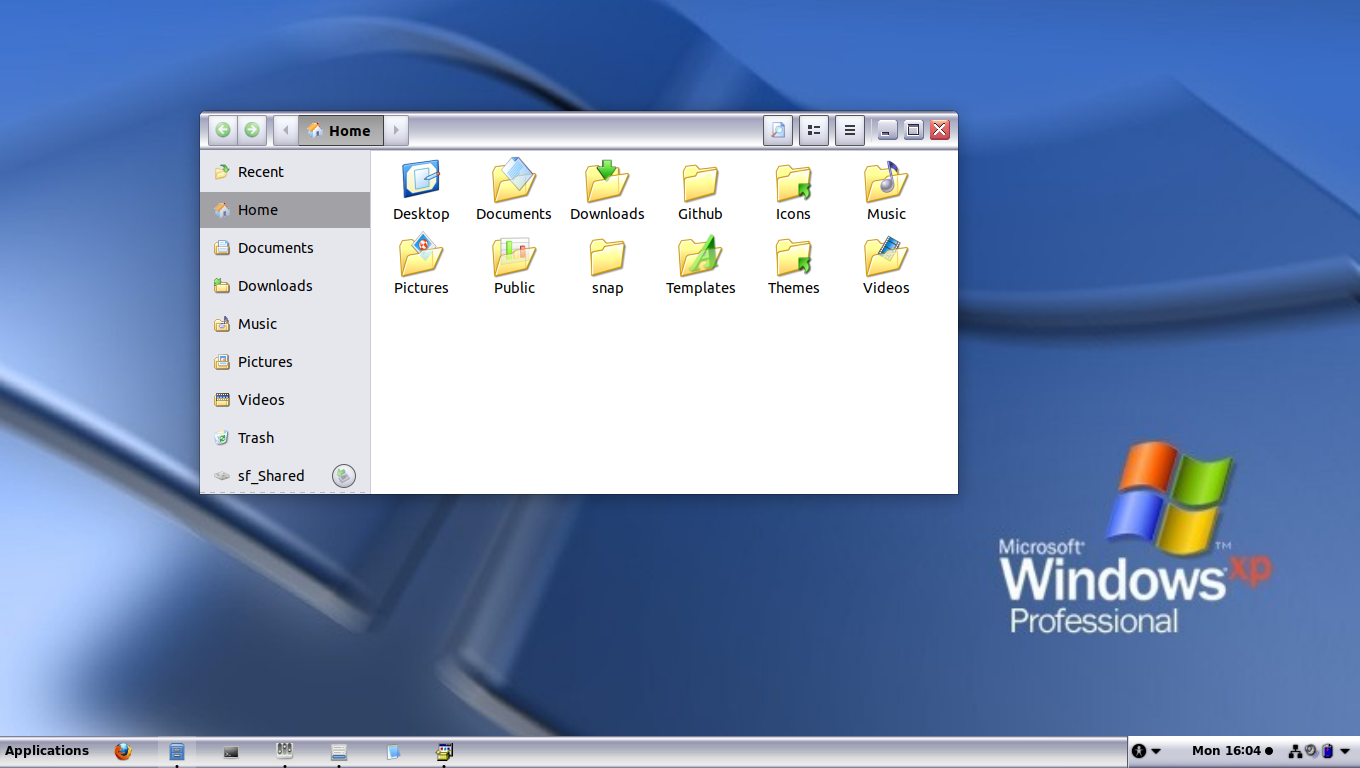Select sf_Shared in the sidebar
Image resolution: width=1360 pixels, height=768 pixels.
point(285,476)
